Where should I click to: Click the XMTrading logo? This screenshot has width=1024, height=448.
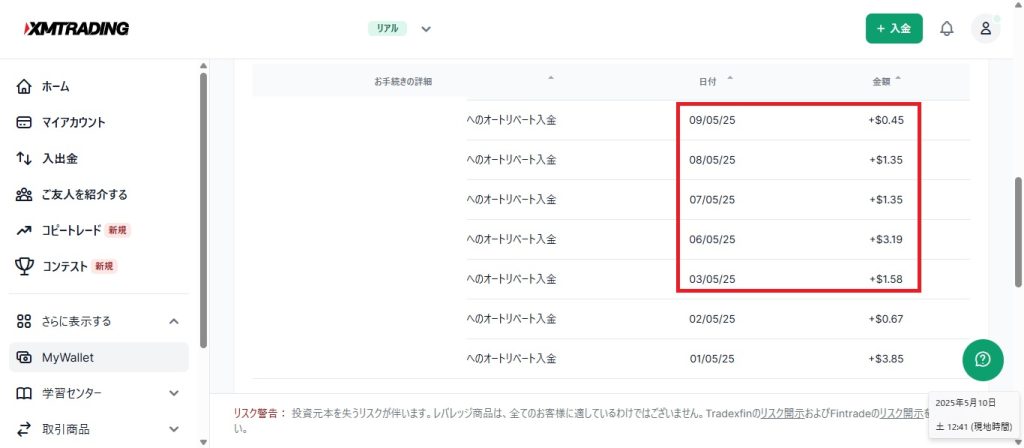(76, 28)
